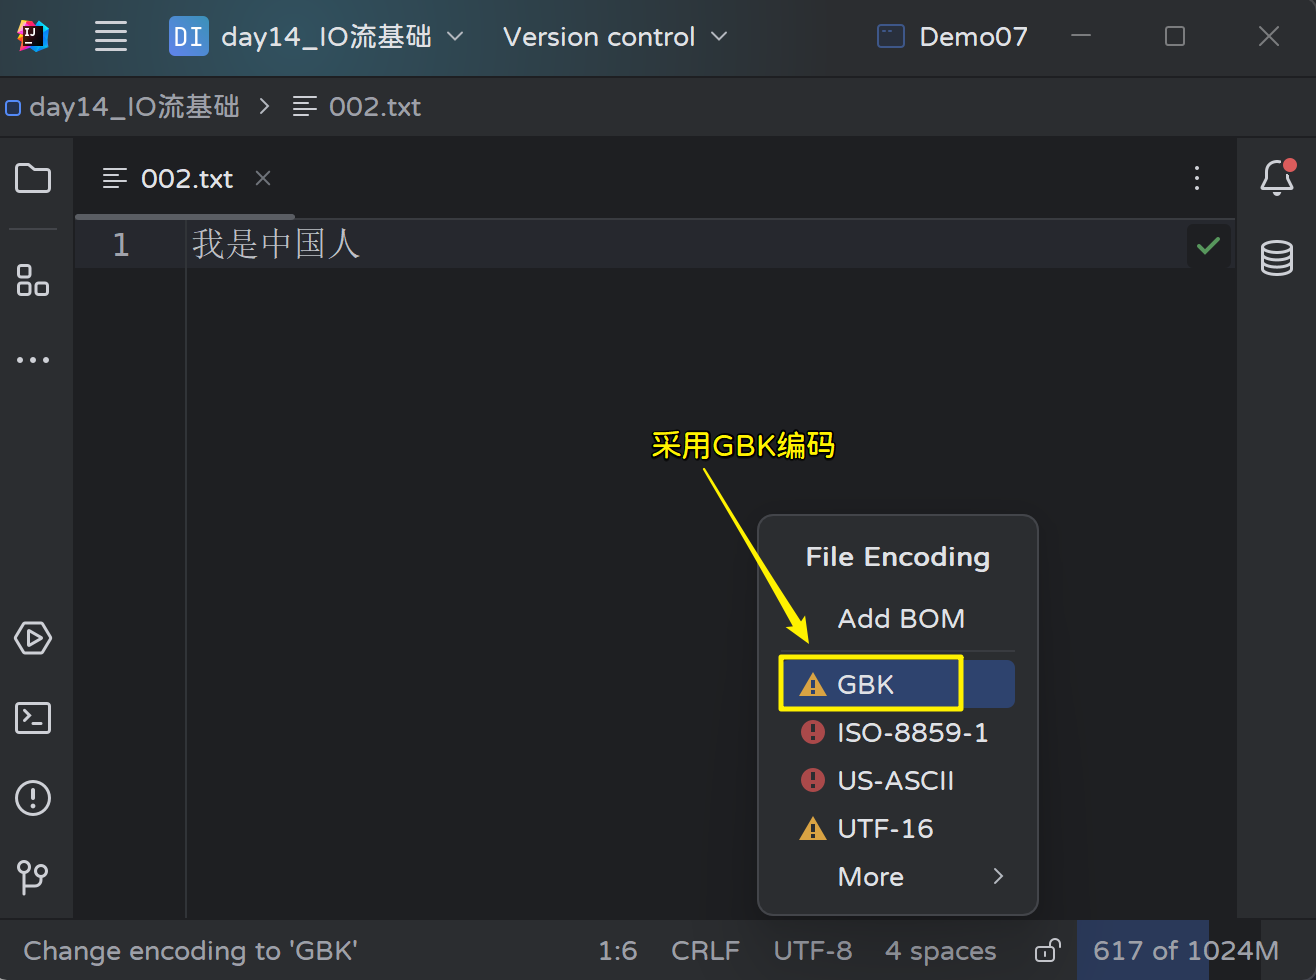Open the Version control dropdown
1316x980 pixels.
click(615, 37)
